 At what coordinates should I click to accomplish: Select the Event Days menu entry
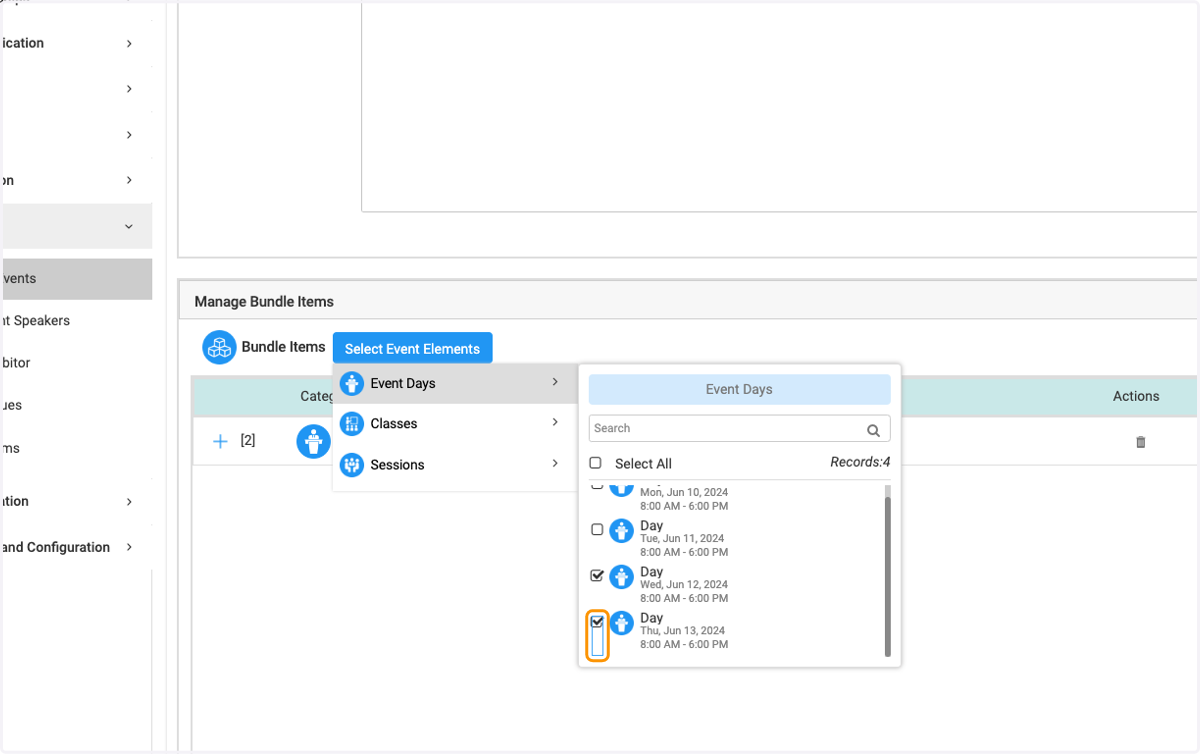[455, 384]
